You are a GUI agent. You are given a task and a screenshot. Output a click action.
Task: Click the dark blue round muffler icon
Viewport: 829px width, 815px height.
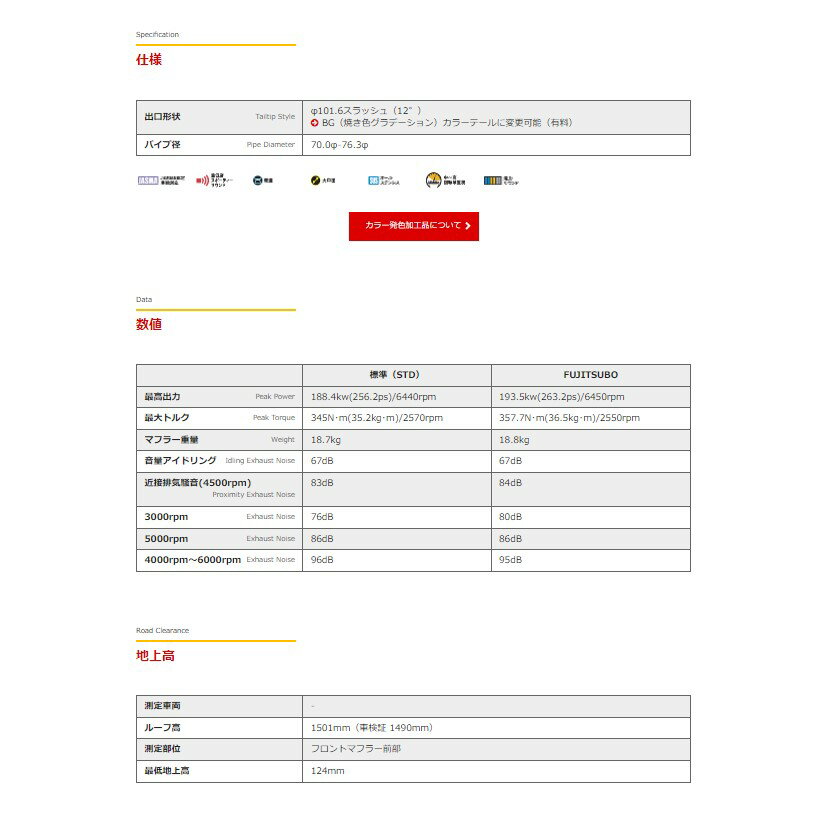coord(257,181)
